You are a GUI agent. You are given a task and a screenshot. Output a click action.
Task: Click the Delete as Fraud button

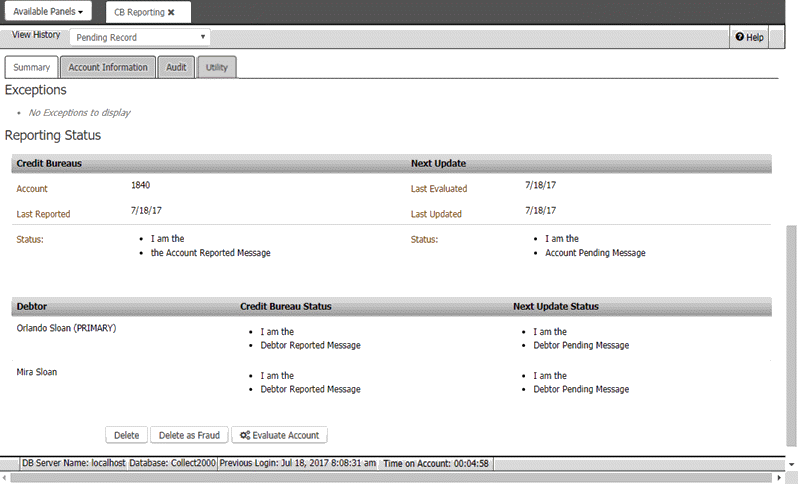coord(188,435)
